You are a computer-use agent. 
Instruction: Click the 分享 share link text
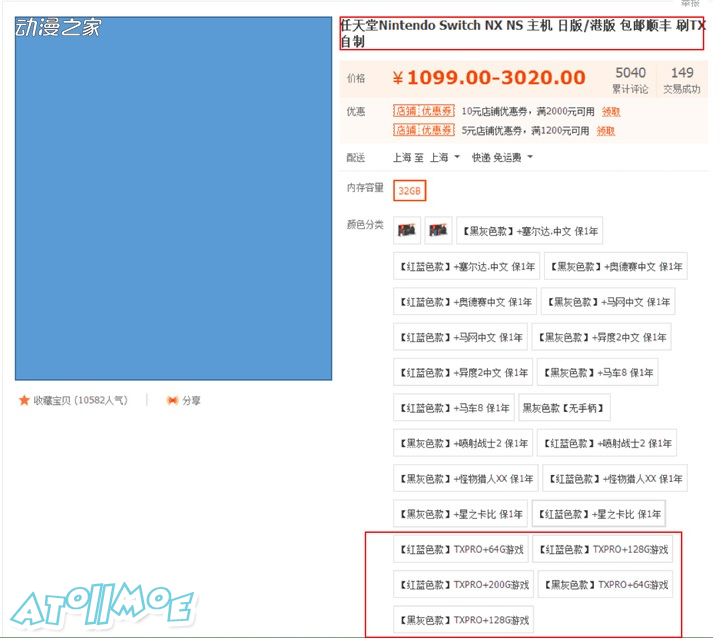(191, 401)
